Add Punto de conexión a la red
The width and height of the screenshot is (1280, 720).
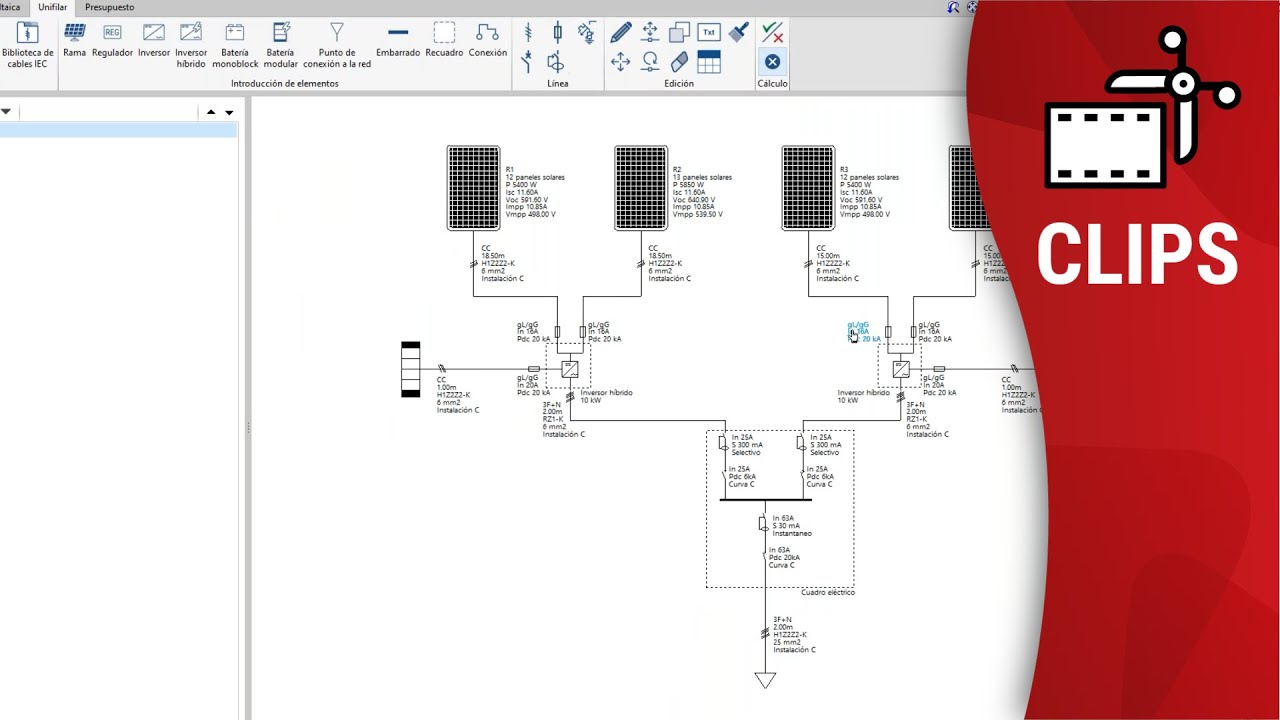(x=337, y=45)
